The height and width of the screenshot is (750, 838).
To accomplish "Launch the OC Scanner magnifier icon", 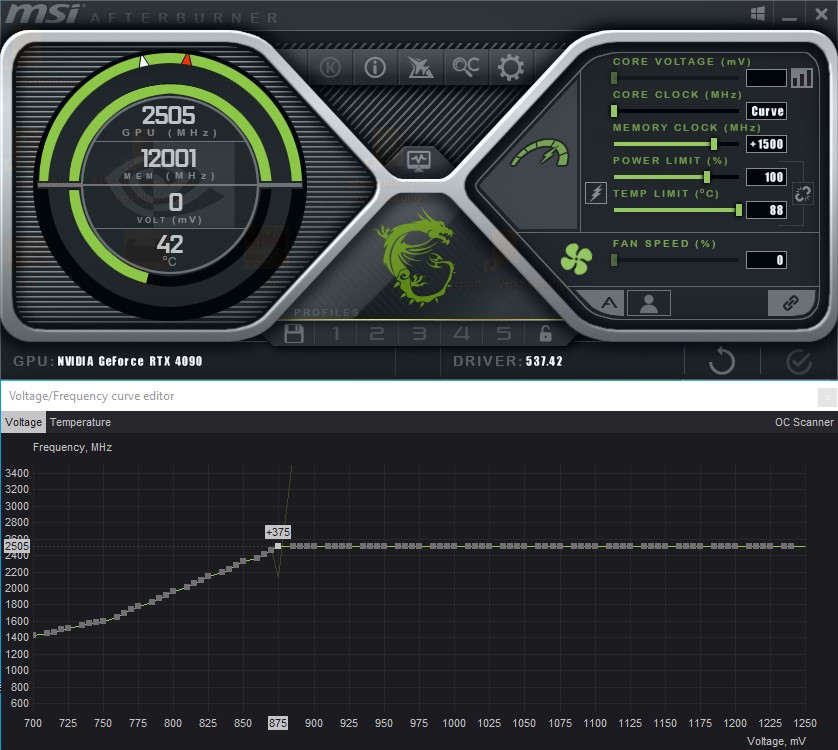I will point(465,67).
